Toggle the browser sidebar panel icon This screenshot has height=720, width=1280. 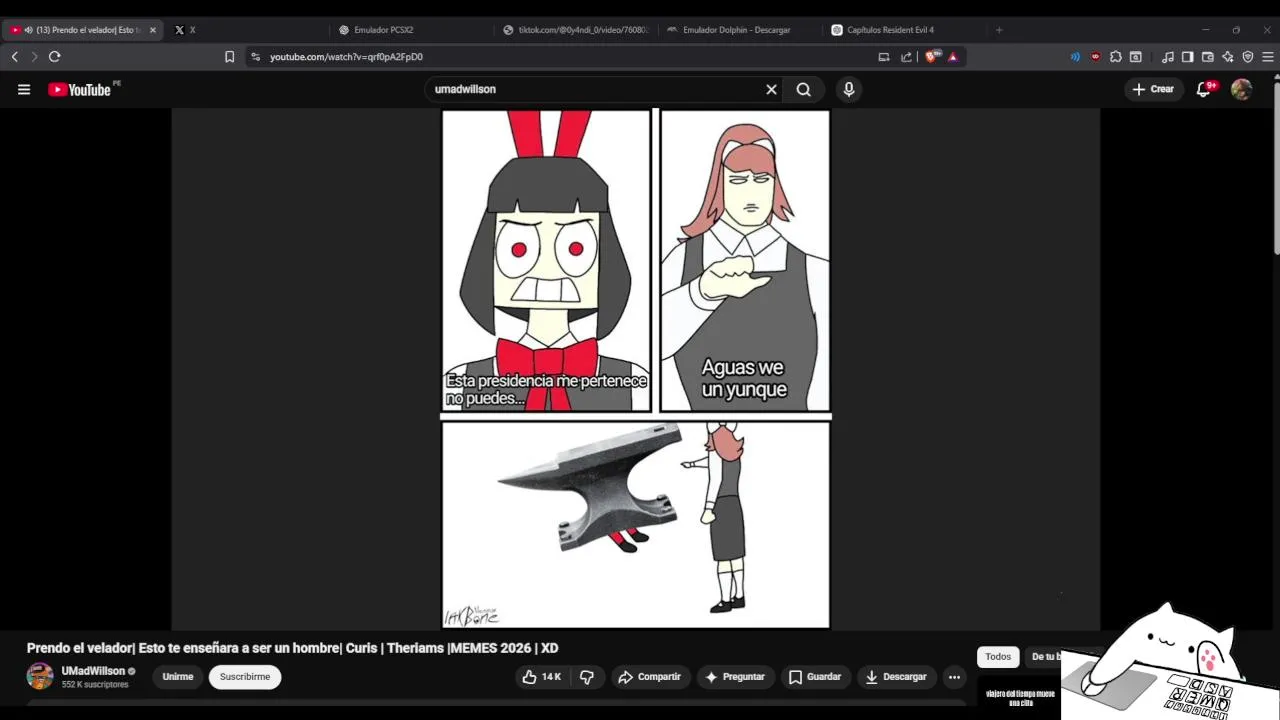tap(1188, 57)
